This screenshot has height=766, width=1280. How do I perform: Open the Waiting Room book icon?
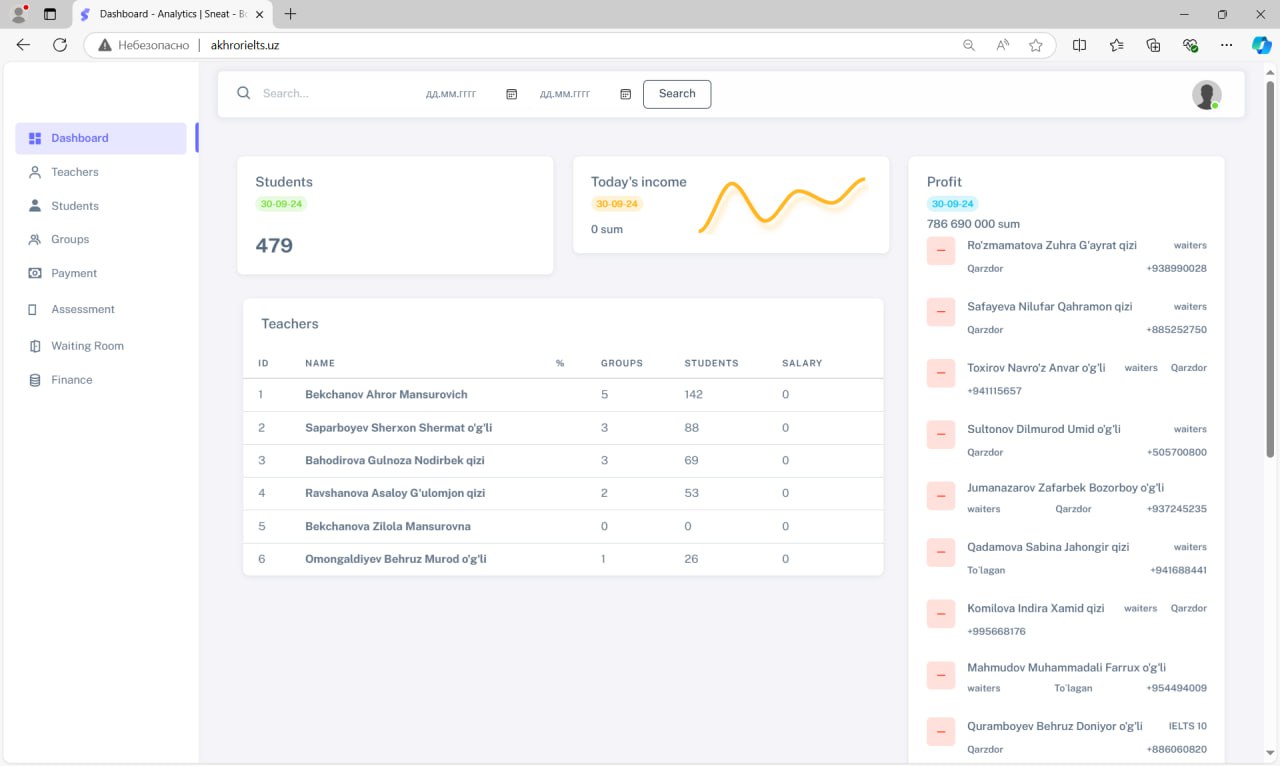coord(35,346)
